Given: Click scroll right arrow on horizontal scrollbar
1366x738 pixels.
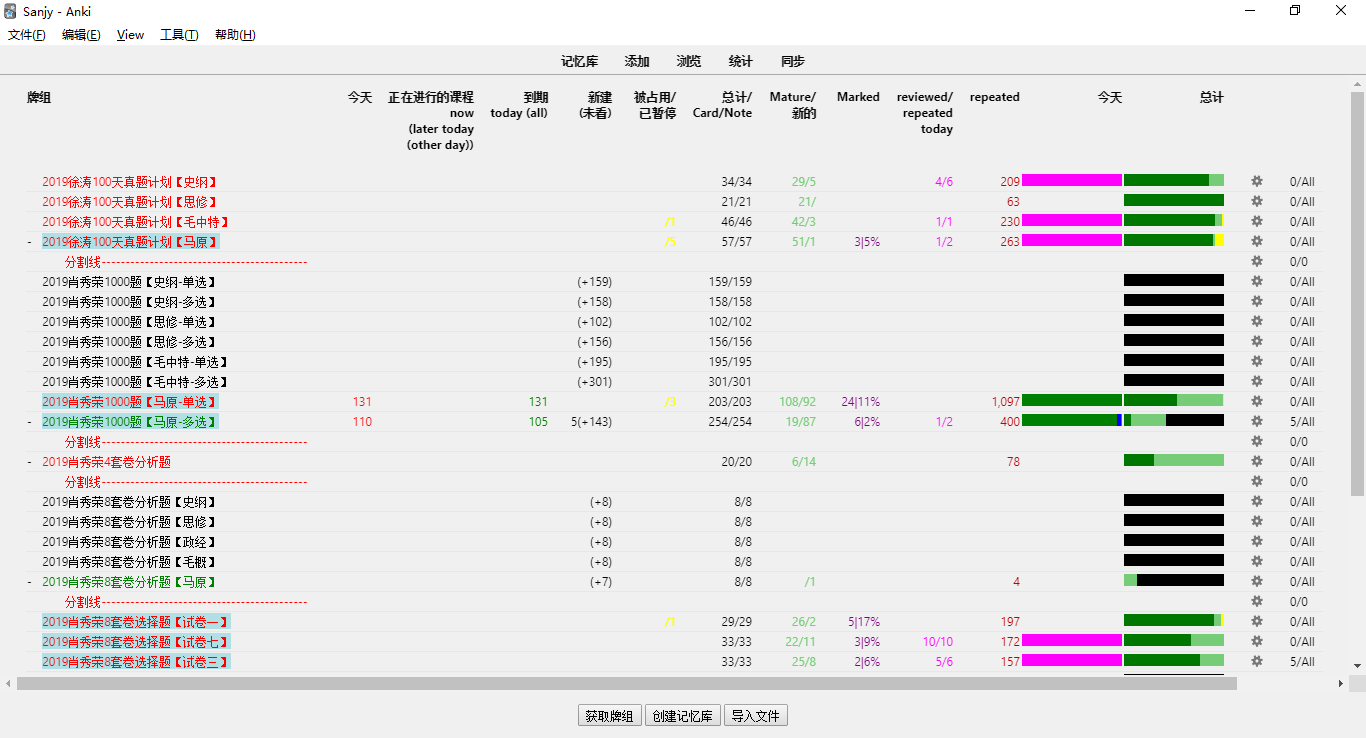Looking at the screenshot, I should pyautogui.click(x=1341, y=684).
